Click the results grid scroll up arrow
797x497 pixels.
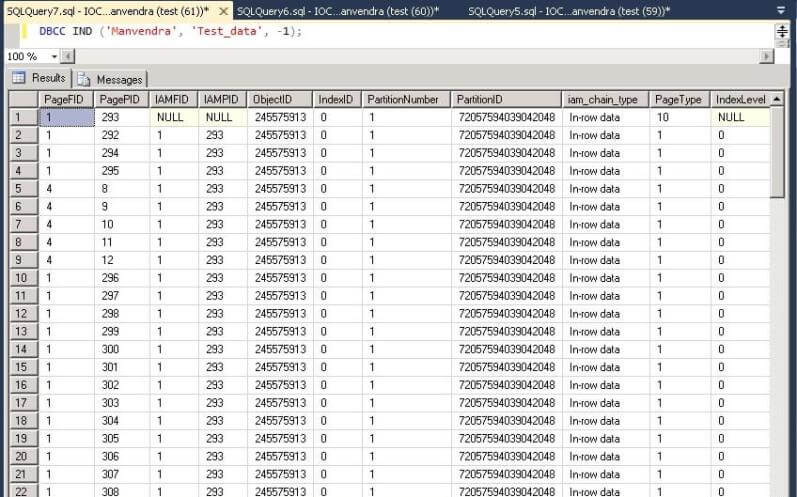pyautogui.click(x=777, y=100)
